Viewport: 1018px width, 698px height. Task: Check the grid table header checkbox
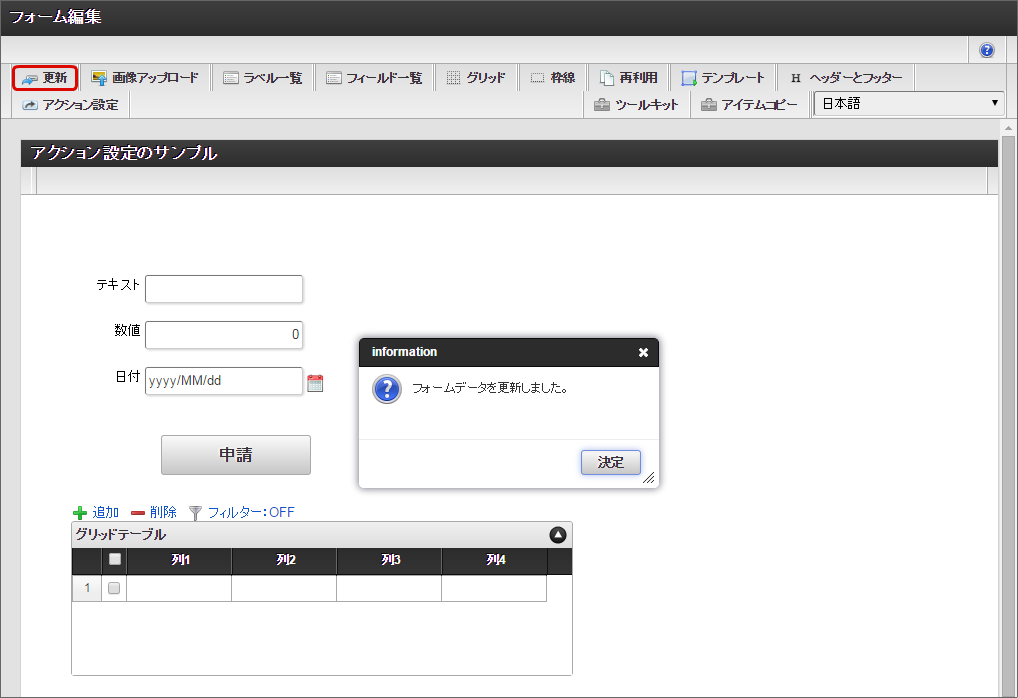114,560
